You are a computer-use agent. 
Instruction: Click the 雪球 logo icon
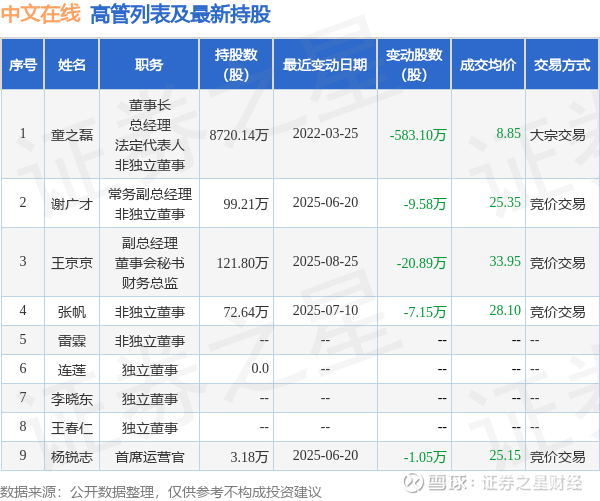pyautogui.click(x=413, y=482)
